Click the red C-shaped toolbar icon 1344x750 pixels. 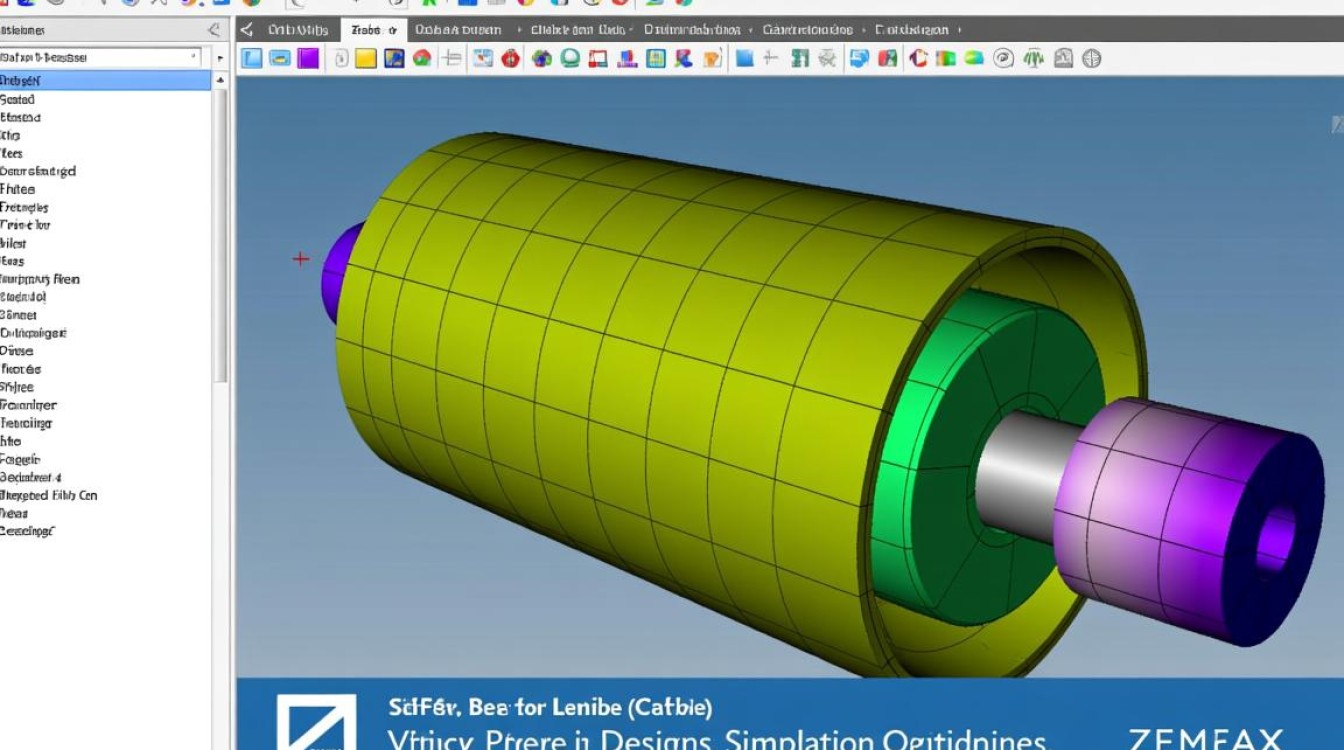click(918, 59)
